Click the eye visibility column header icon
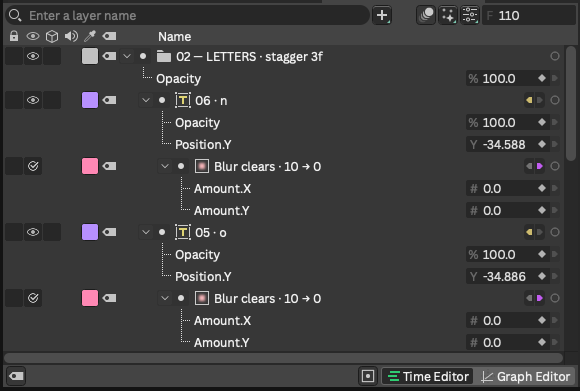This screenshot has height=391, width=580. coord(33,36)
